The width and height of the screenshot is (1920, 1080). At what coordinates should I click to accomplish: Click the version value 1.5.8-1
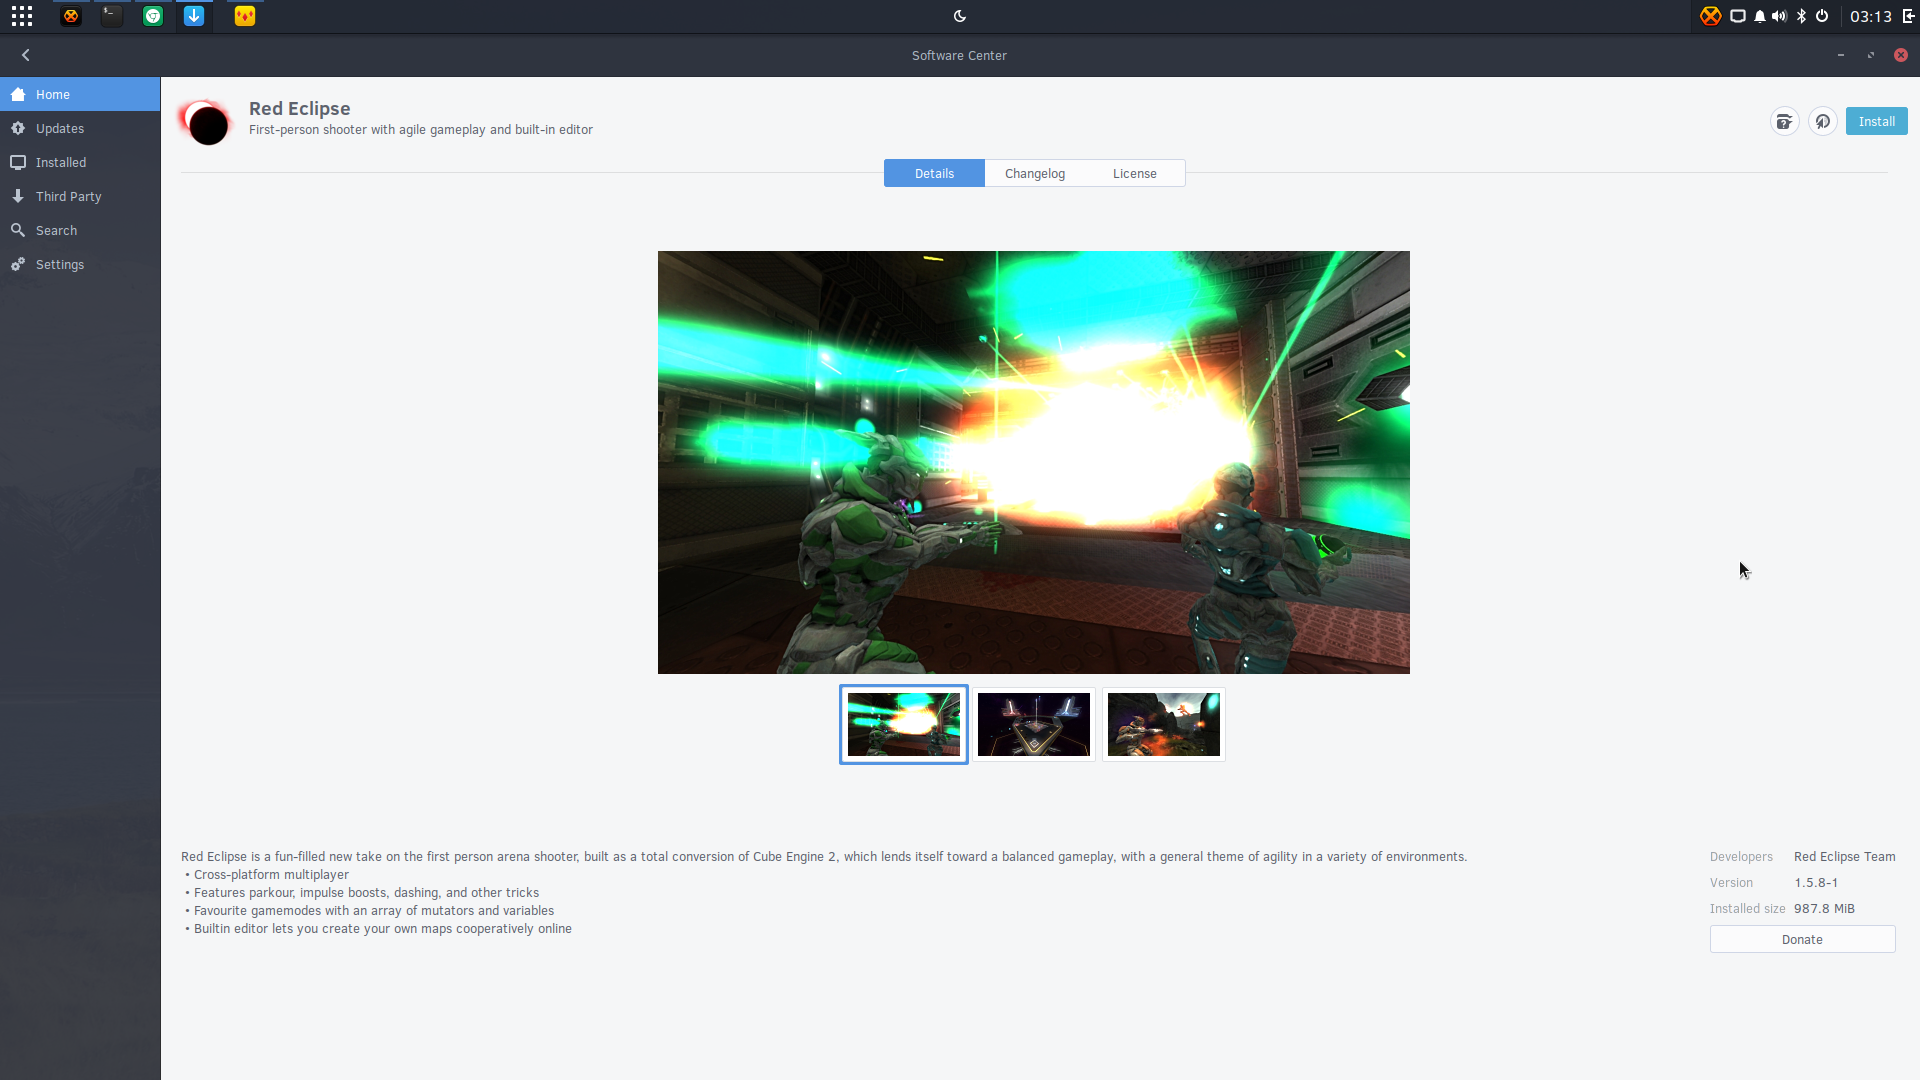click(1816, 883)
